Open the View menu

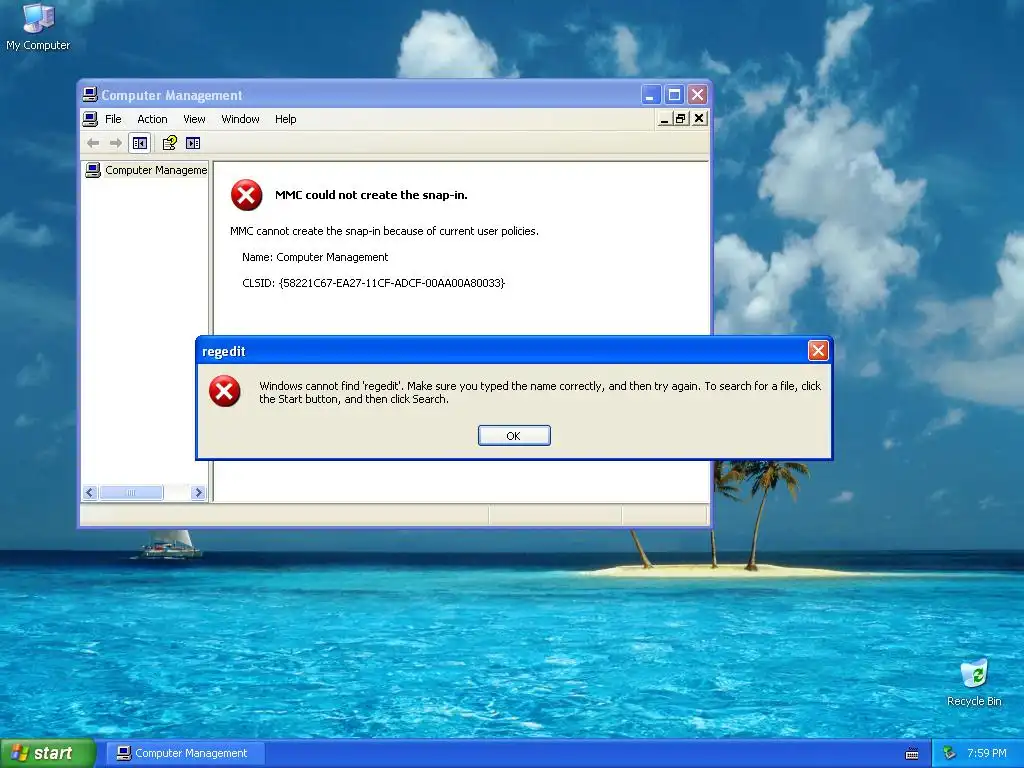(x=194, y=119)
